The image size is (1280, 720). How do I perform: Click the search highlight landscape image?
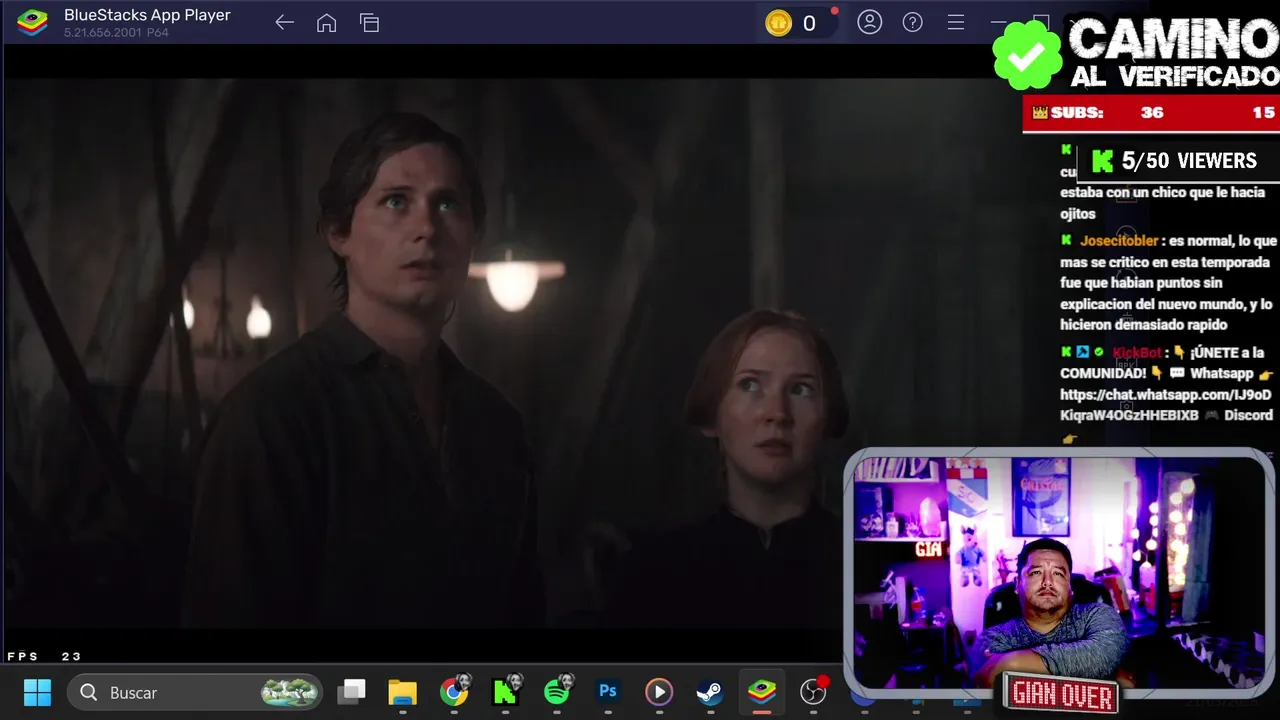[290, 692]
